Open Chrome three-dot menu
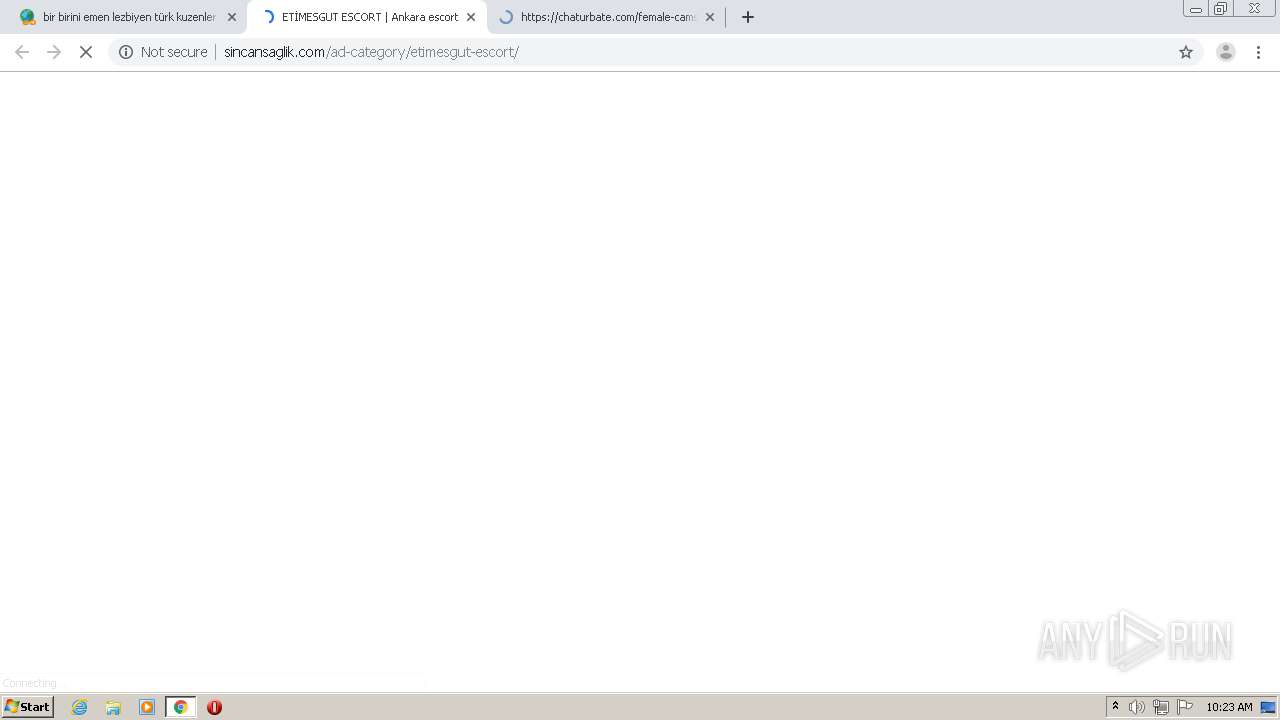 (1258, 52)
